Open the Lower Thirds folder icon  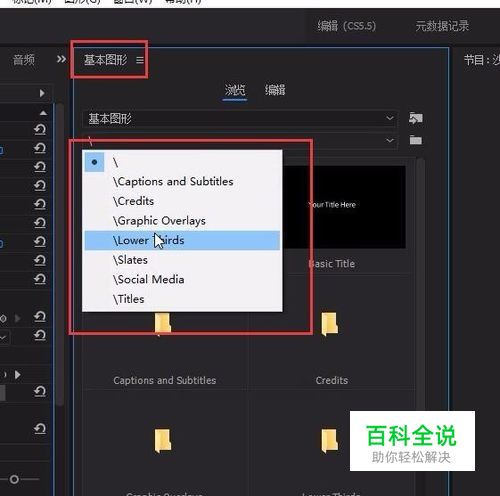click(330, 440)
